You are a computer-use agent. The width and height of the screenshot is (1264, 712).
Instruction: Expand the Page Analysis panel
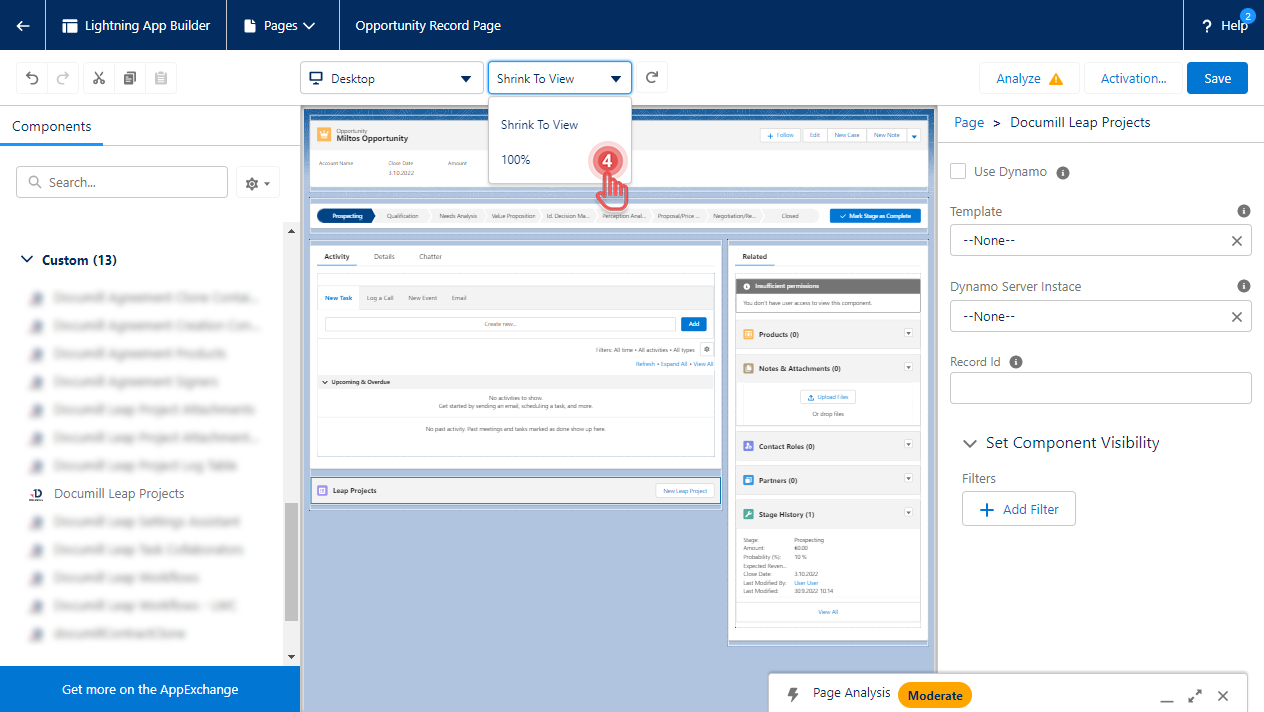[x=1194, y=695]
